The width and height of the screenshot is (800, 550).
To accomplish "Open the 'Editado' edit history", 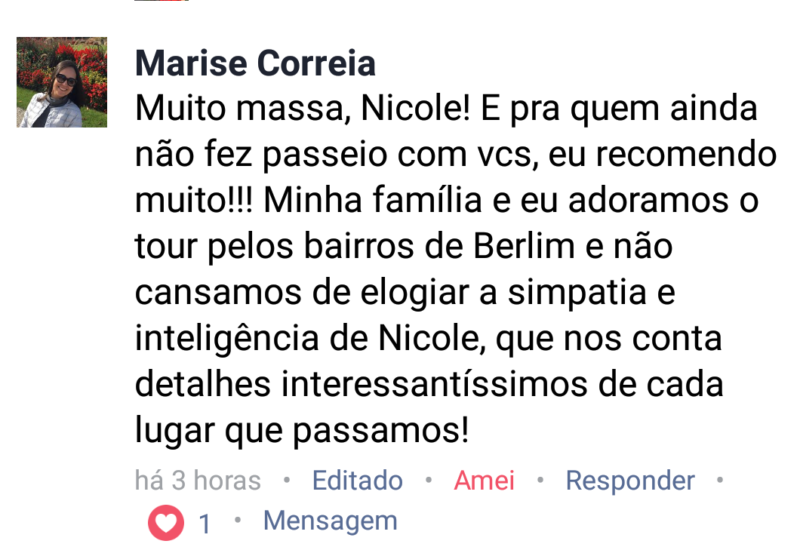I will point(357,480).
